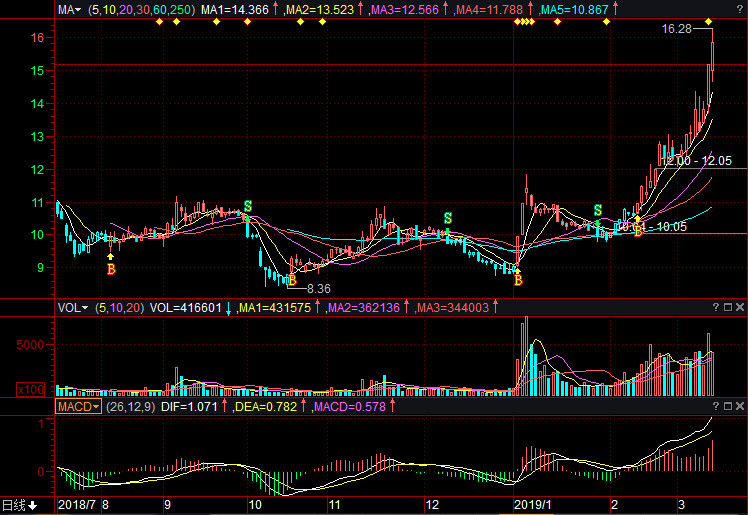748x515 pixels.
Task: Click the B buy marker before 2019/1
Action: coord(518,280)
